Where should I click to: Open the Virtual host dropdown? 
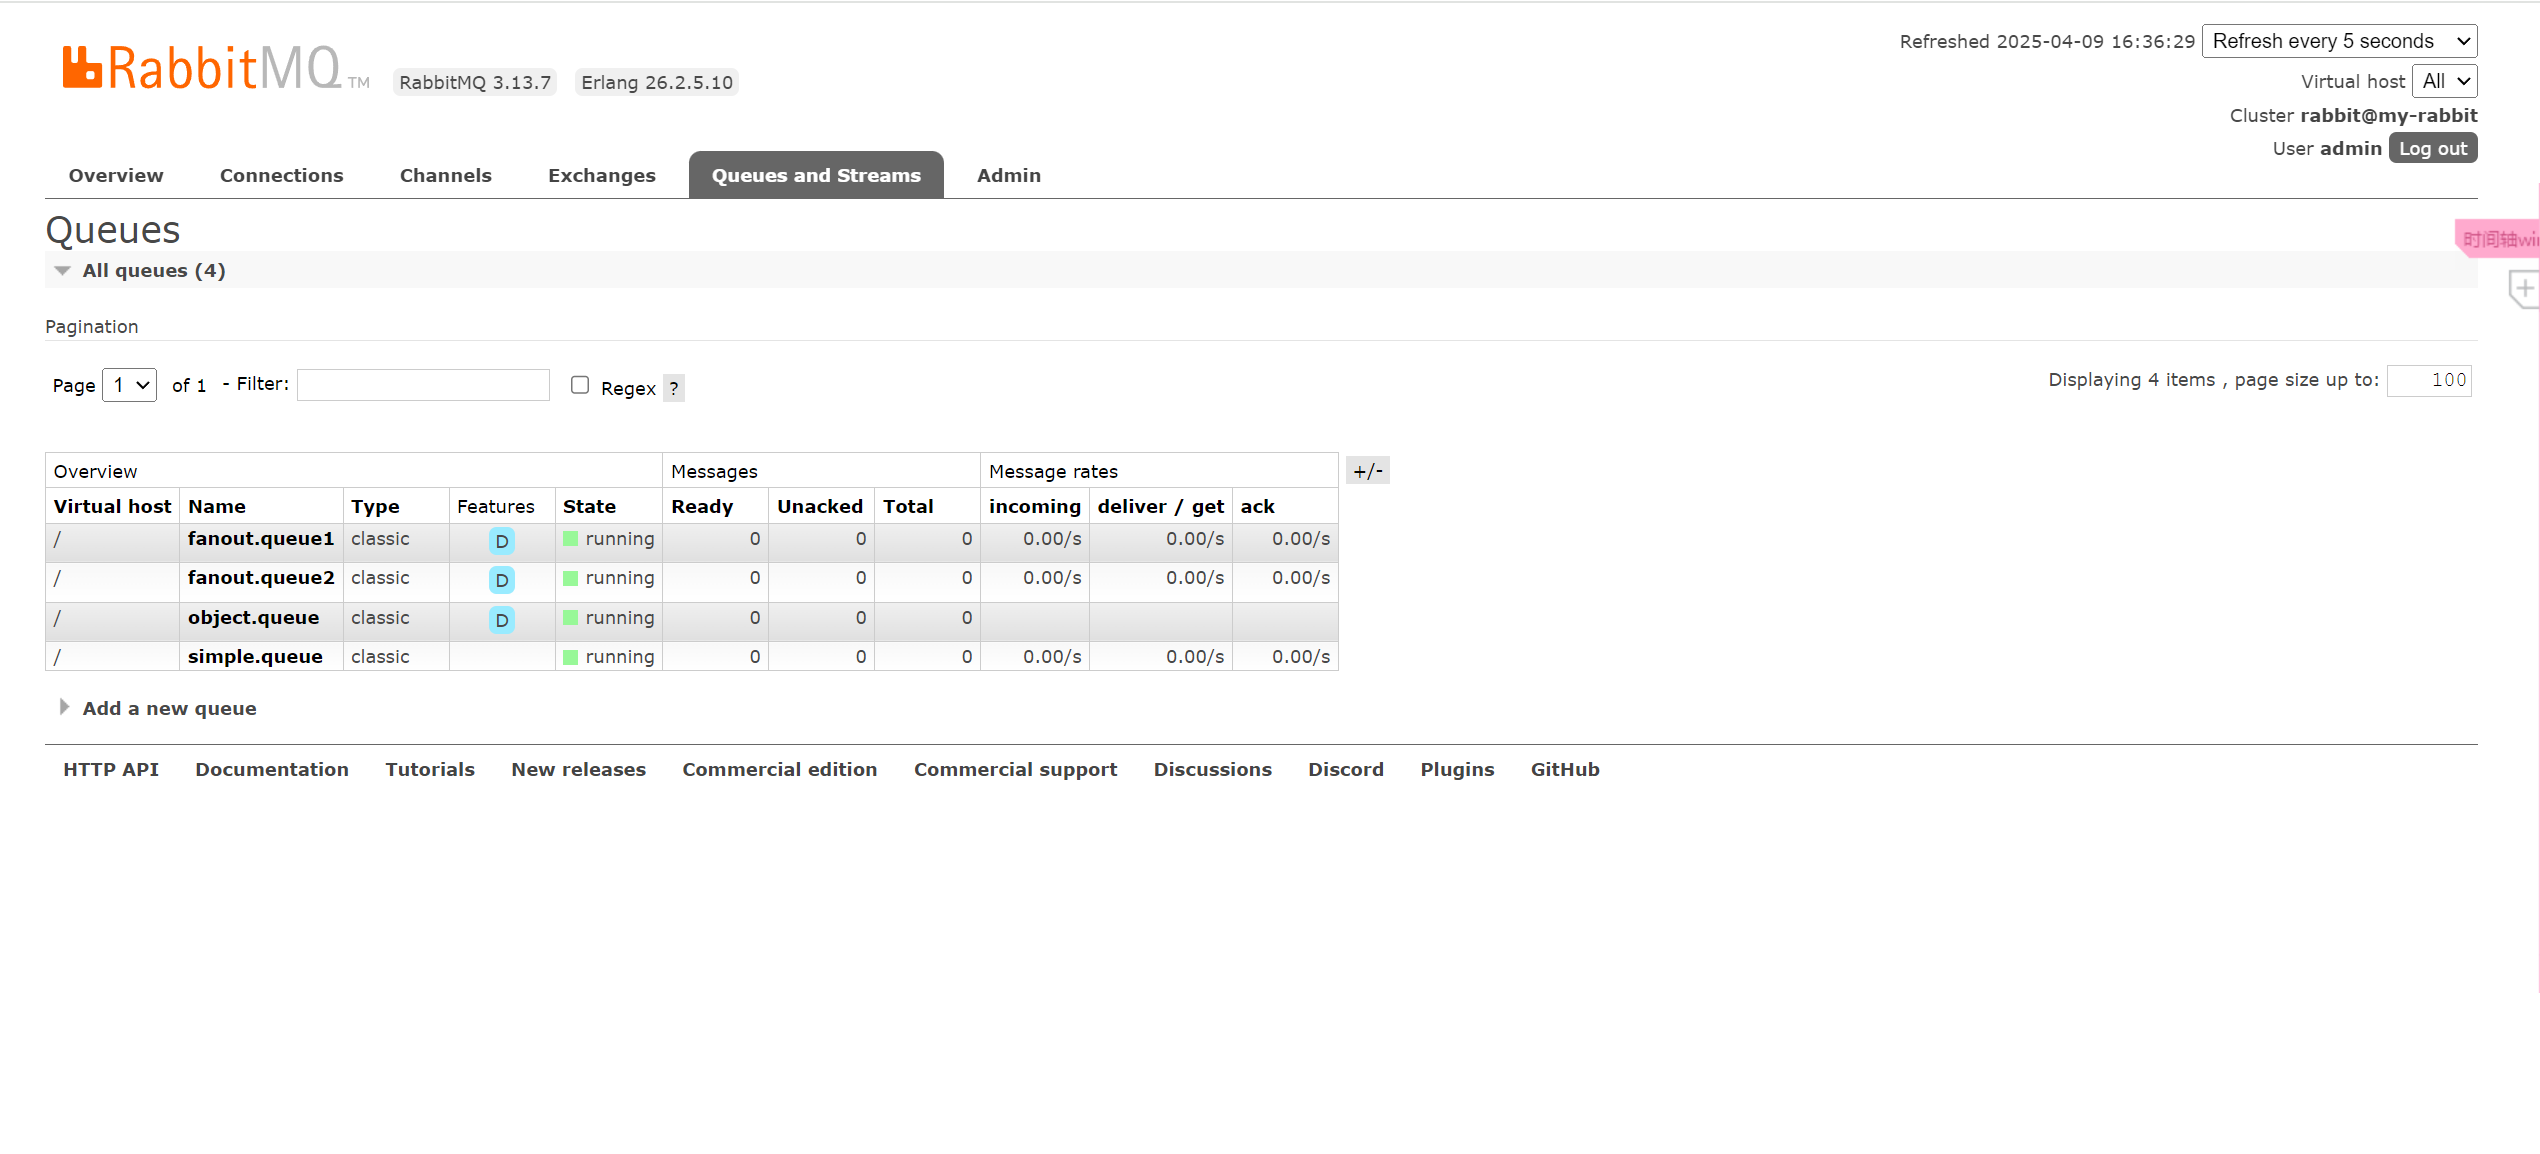coord(2444,81)
